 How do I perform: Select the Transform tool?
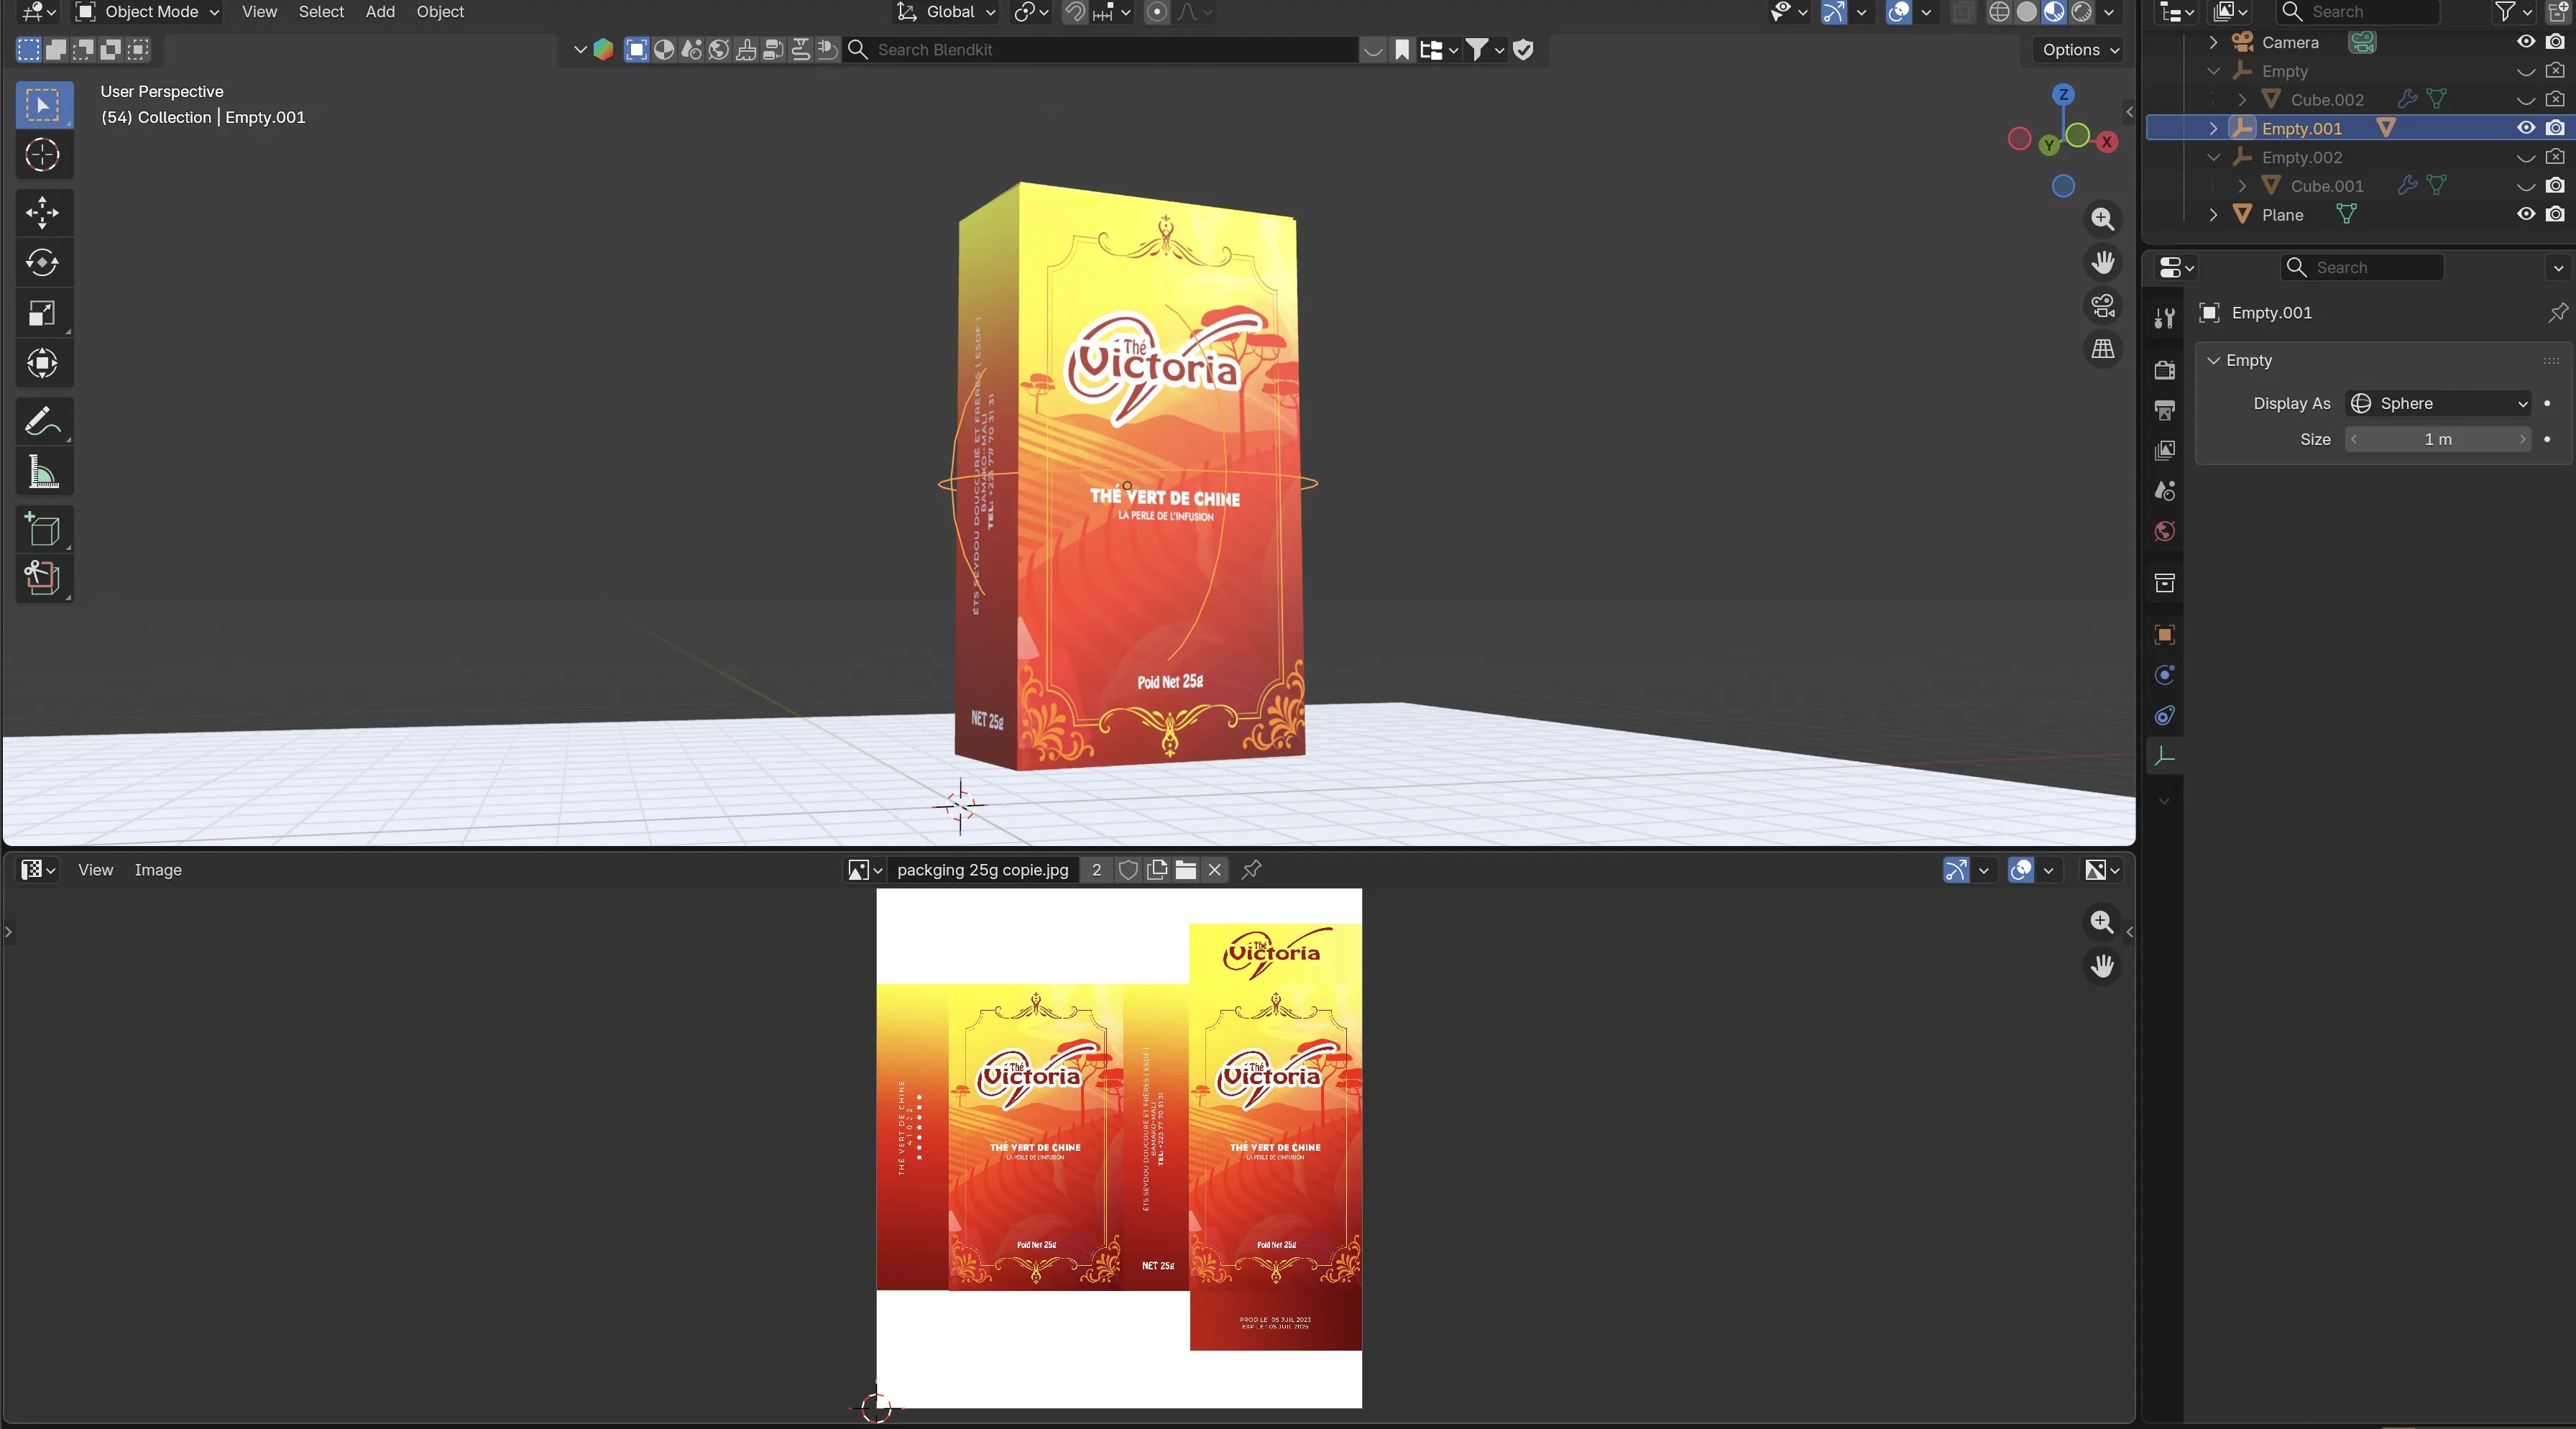tap(43, 363)
